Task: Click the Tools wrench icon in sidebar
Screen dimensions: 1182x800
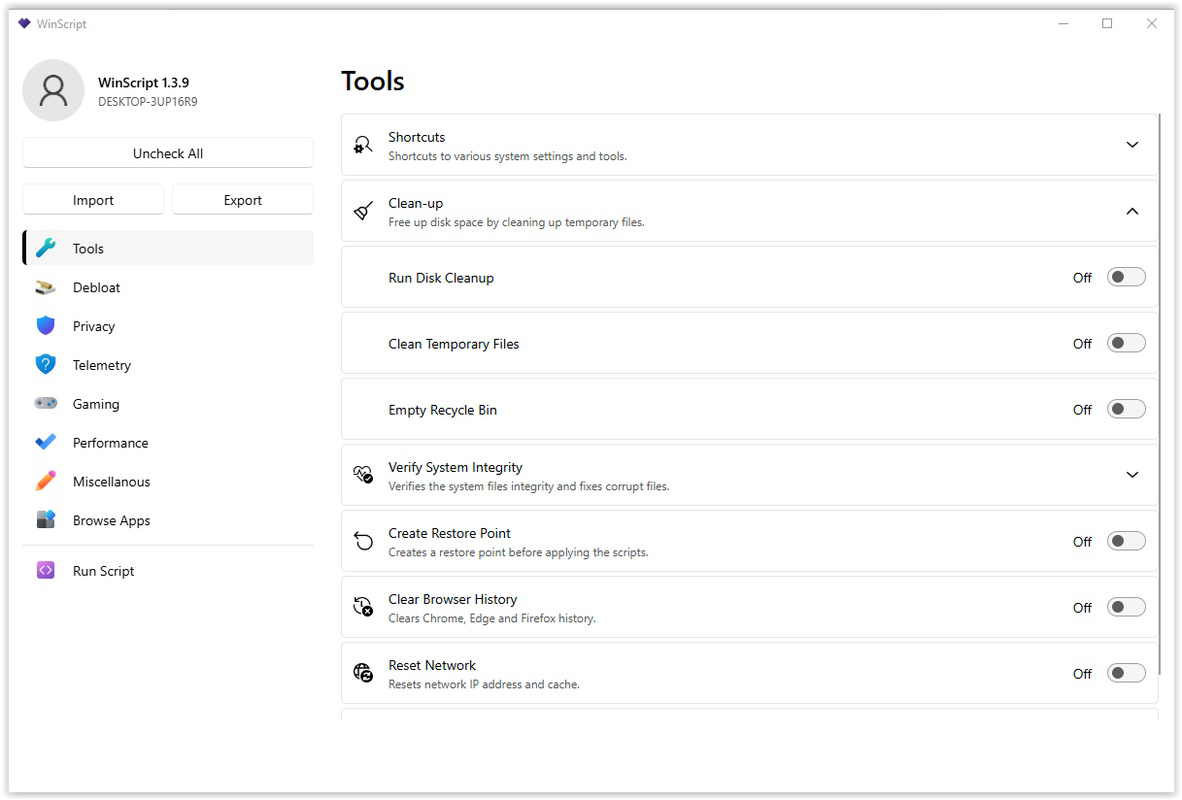Action: pyautogui.click(x=45, y=248)
